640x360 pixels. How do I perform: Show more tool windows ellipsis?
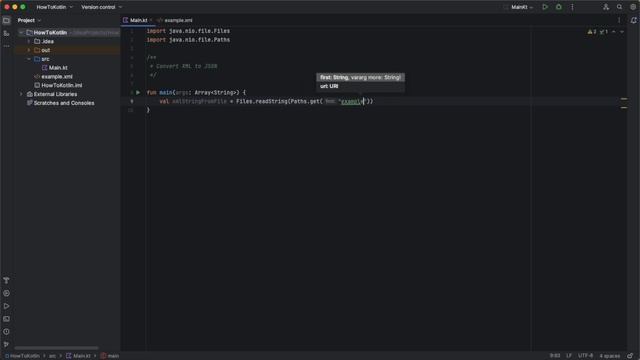[x=6, y=46]
